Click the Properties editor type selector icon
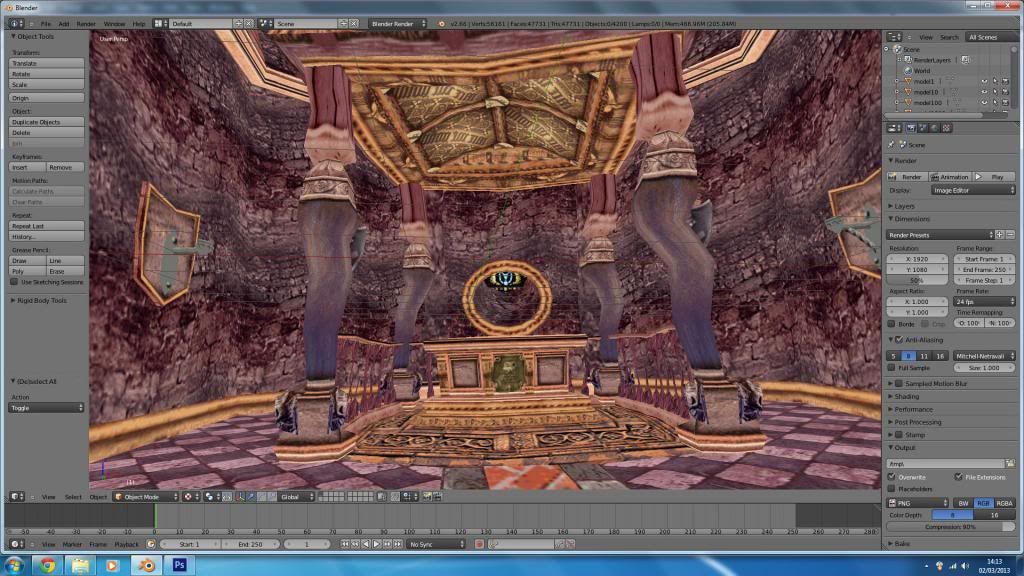Viewport: 1024px width, 576px height. point(894,128)
